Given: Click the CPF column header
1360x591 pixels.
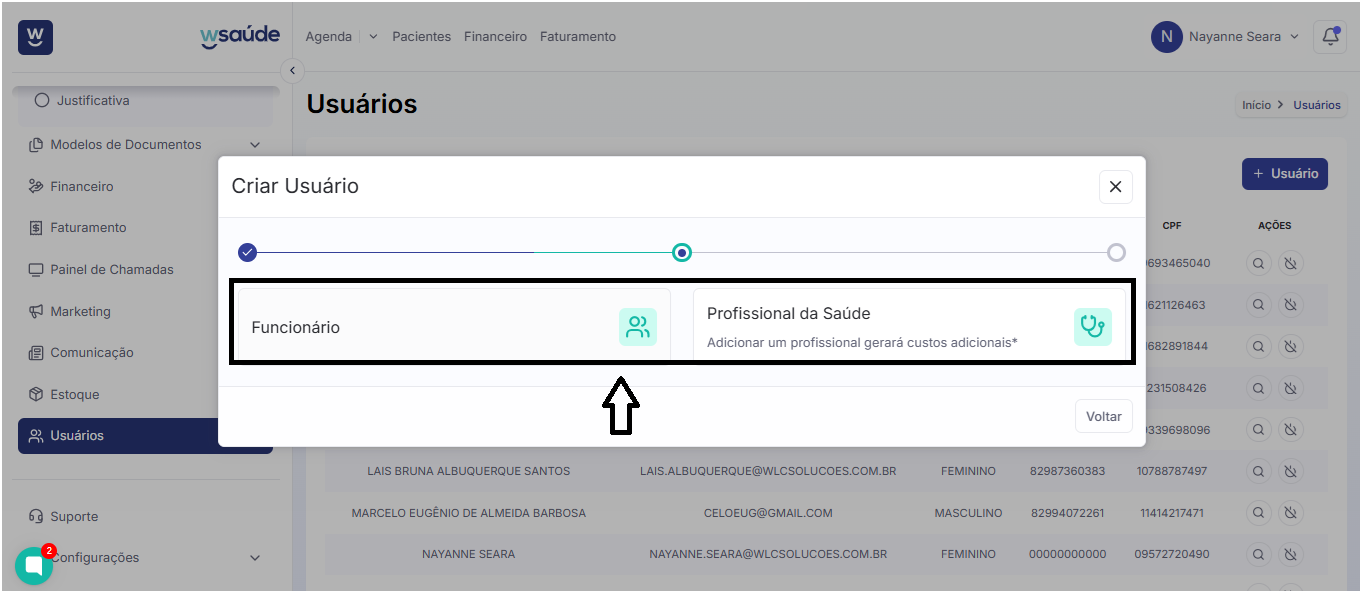Looking at the screenshot, I should click(x=1172, y=226).
